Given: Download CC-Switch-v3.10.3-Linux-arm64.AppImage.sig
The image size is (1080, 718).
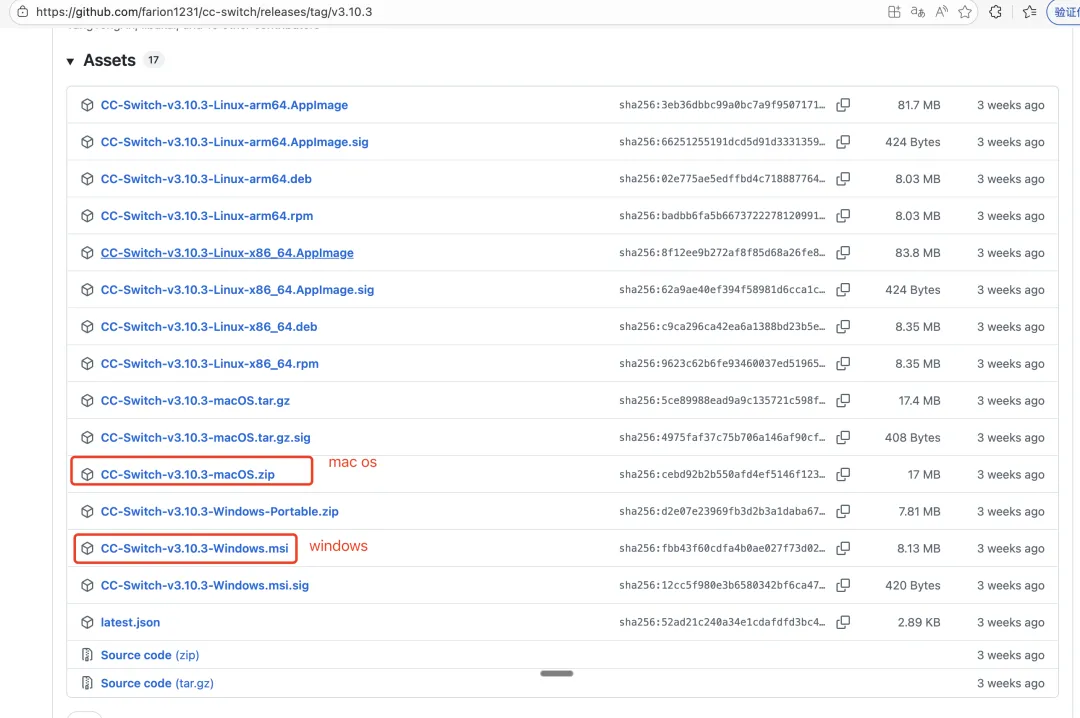Looking at the screenshot, I should [x=234, y=142].
